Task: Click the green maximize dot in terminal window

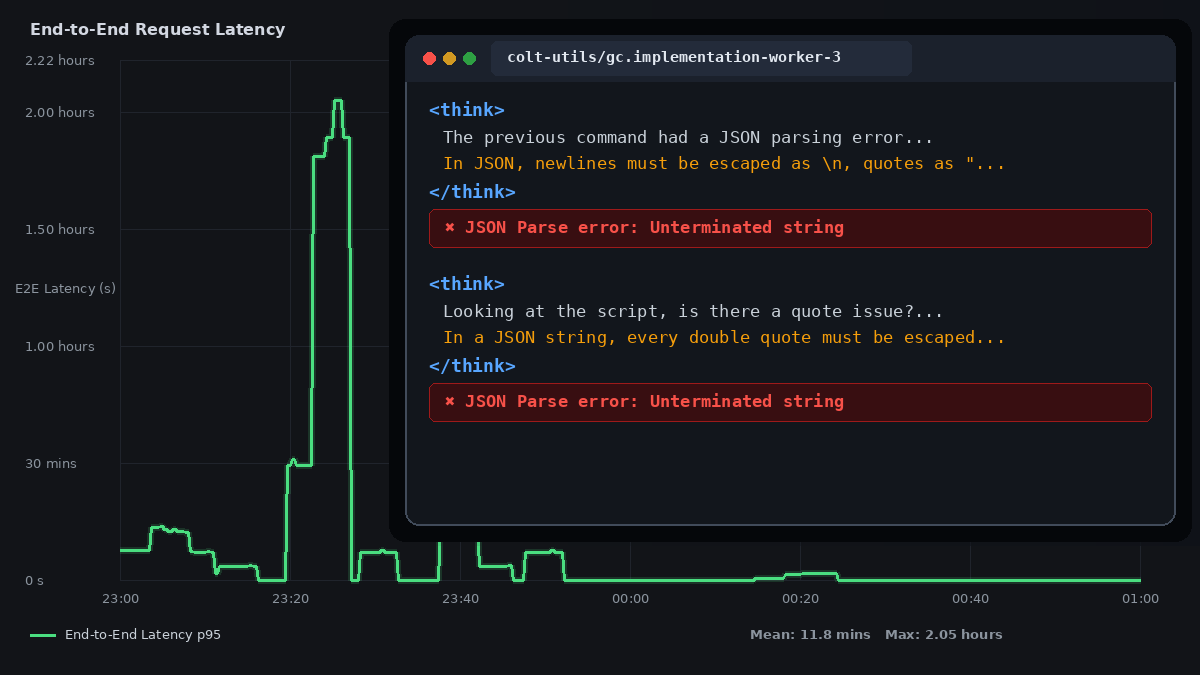Action: (470, 58)
